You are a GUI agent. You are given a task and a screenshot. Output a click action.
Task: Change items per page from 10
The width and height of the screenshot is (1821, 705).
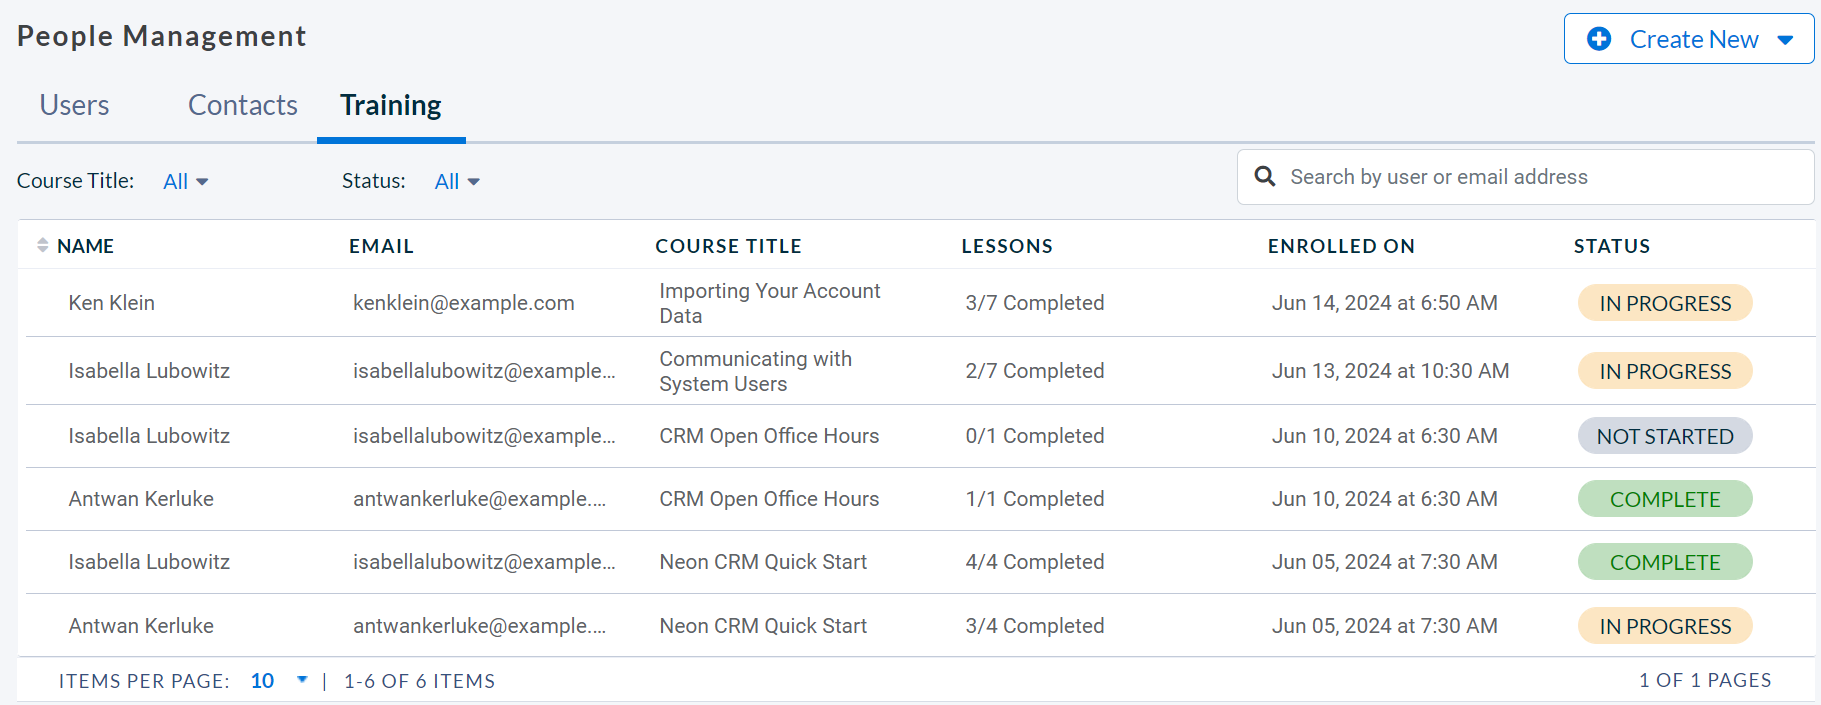point(279,681)
